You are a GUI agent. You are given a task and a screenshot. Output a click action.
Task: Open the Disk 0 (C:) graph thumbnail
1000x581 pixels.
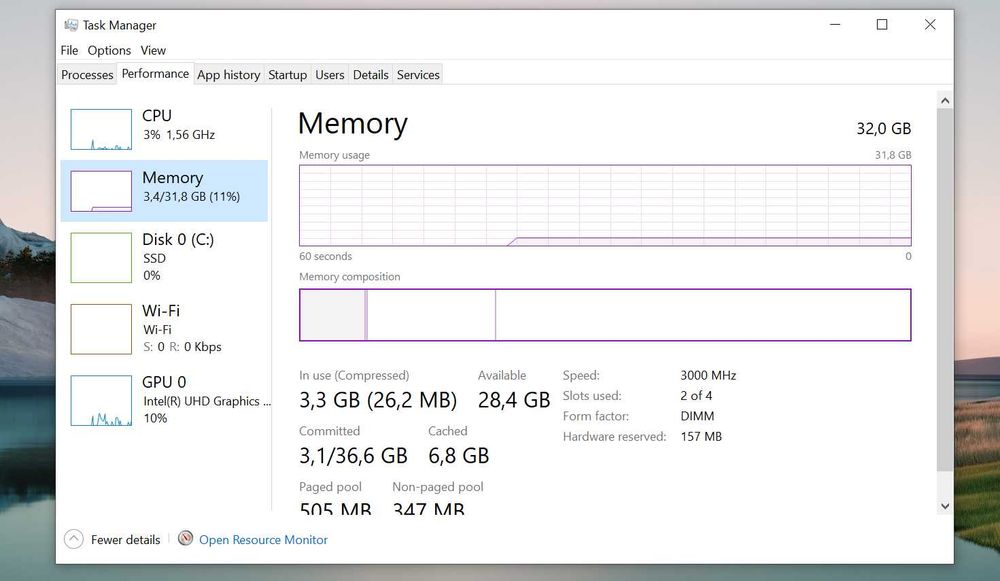tap(101, 258)
